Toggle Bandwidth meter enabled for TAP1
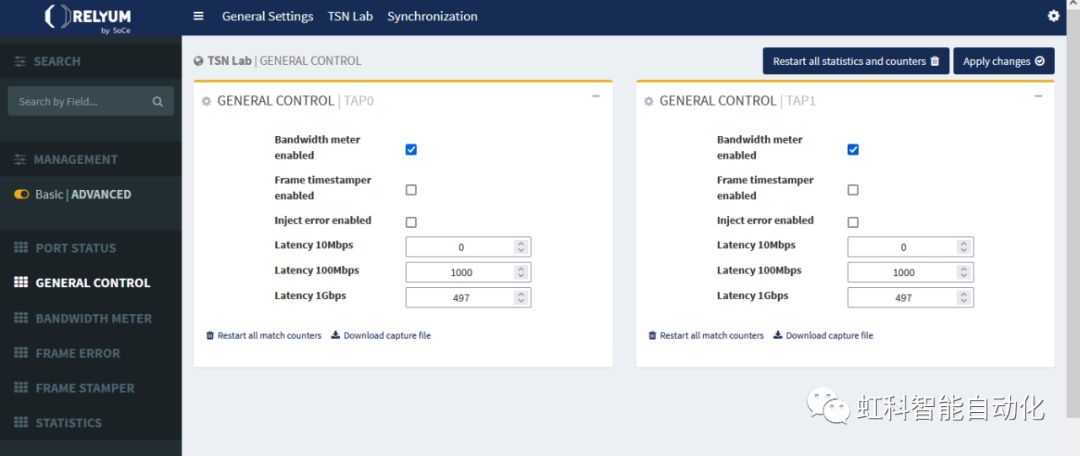Screen dimensions: 1080x456 [853, 149]
